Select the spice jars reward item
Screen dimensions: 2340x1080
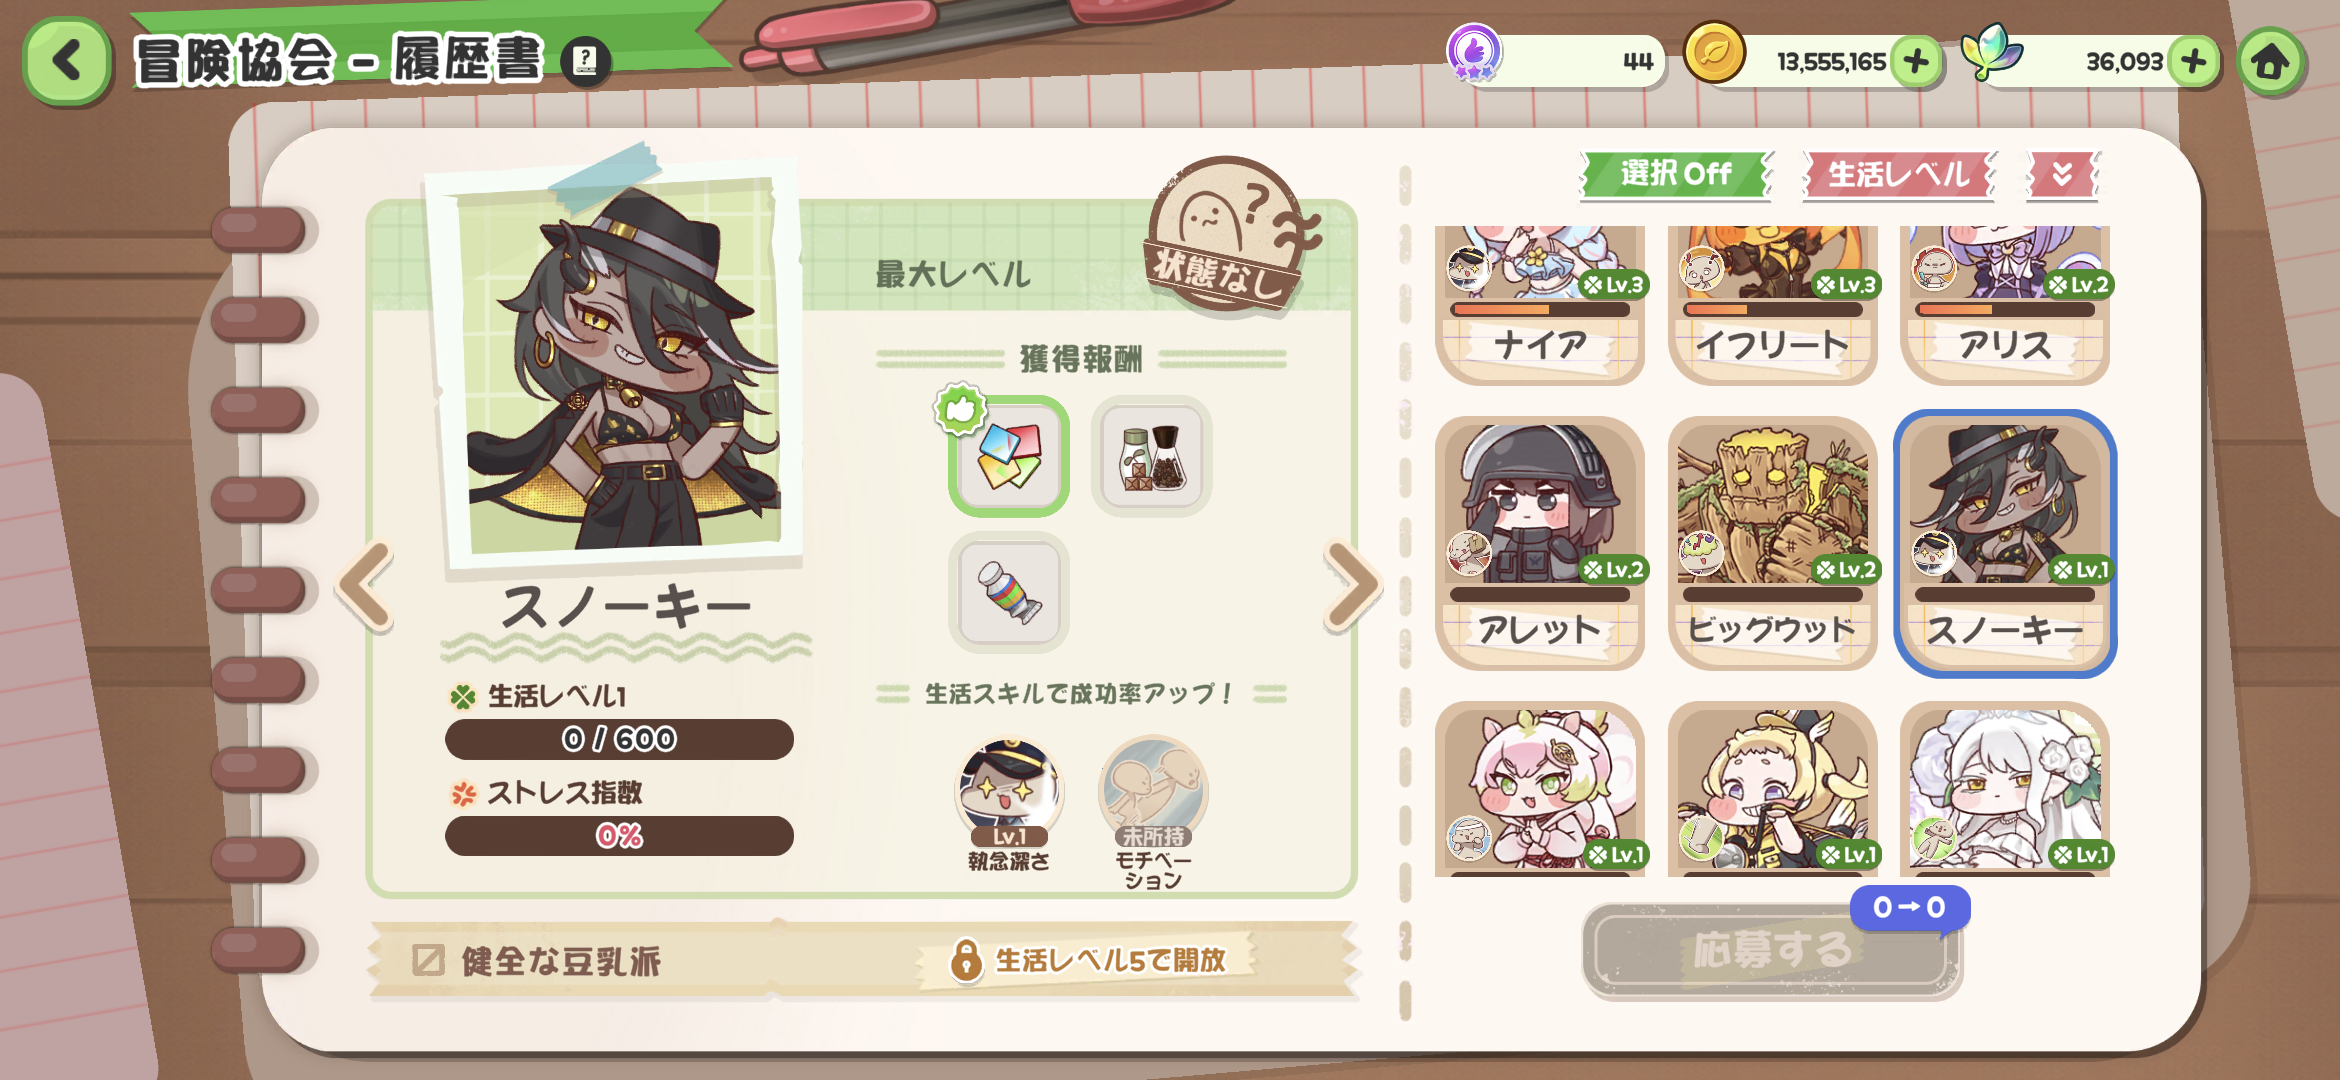click(1152, 456)
